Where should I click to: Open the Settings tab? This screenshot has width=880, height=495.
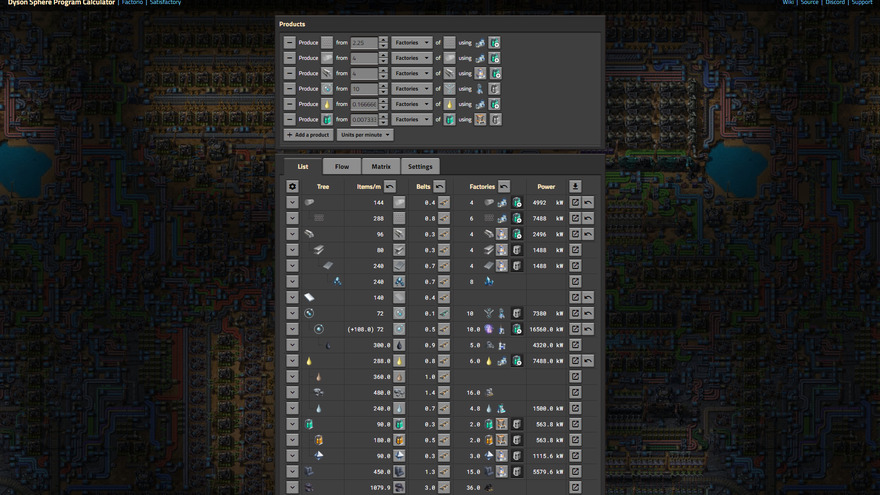point(420,166)
